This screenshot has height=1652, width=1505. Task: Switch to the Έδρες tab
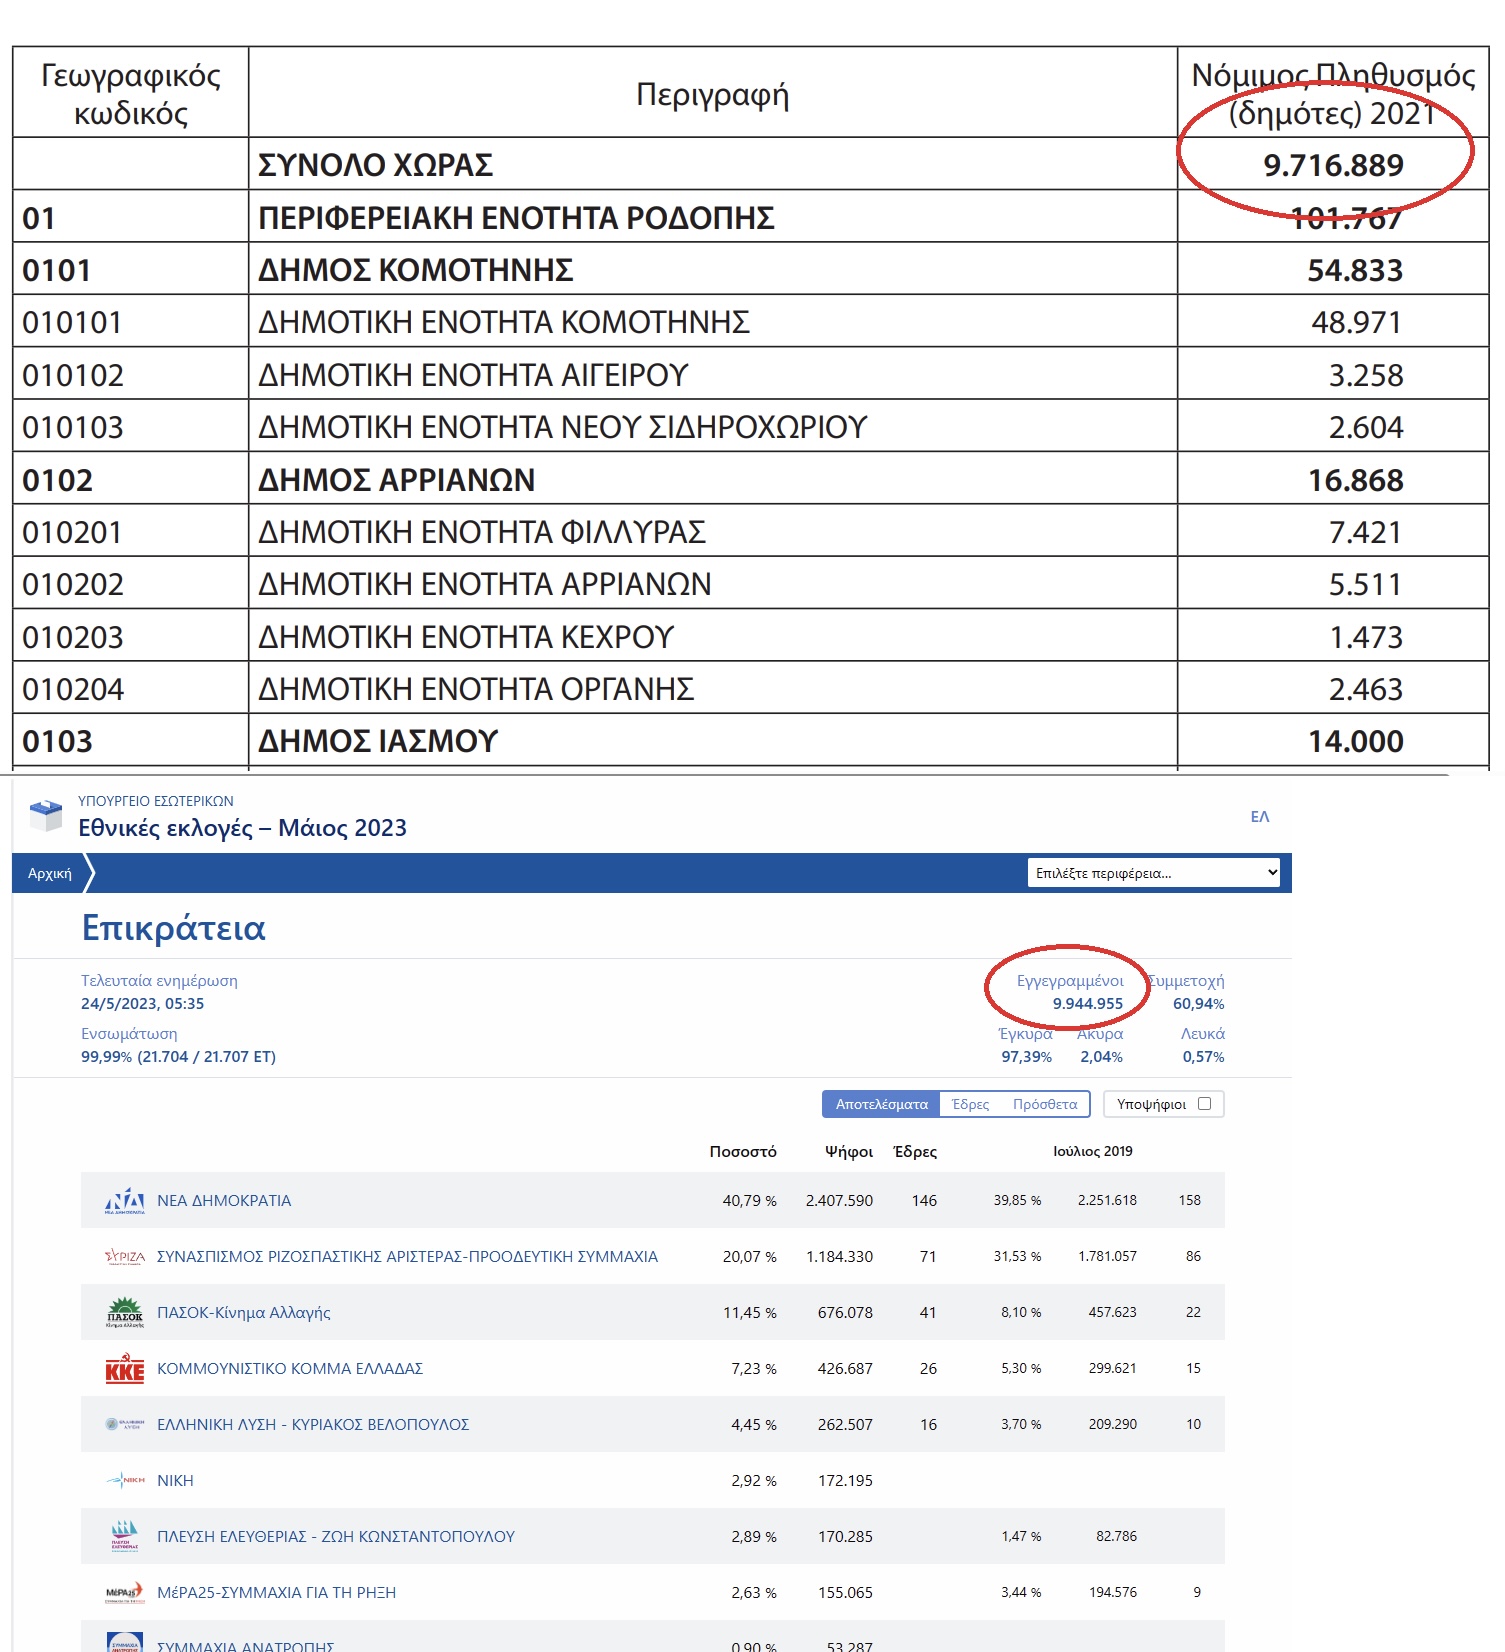[970, 1104]
